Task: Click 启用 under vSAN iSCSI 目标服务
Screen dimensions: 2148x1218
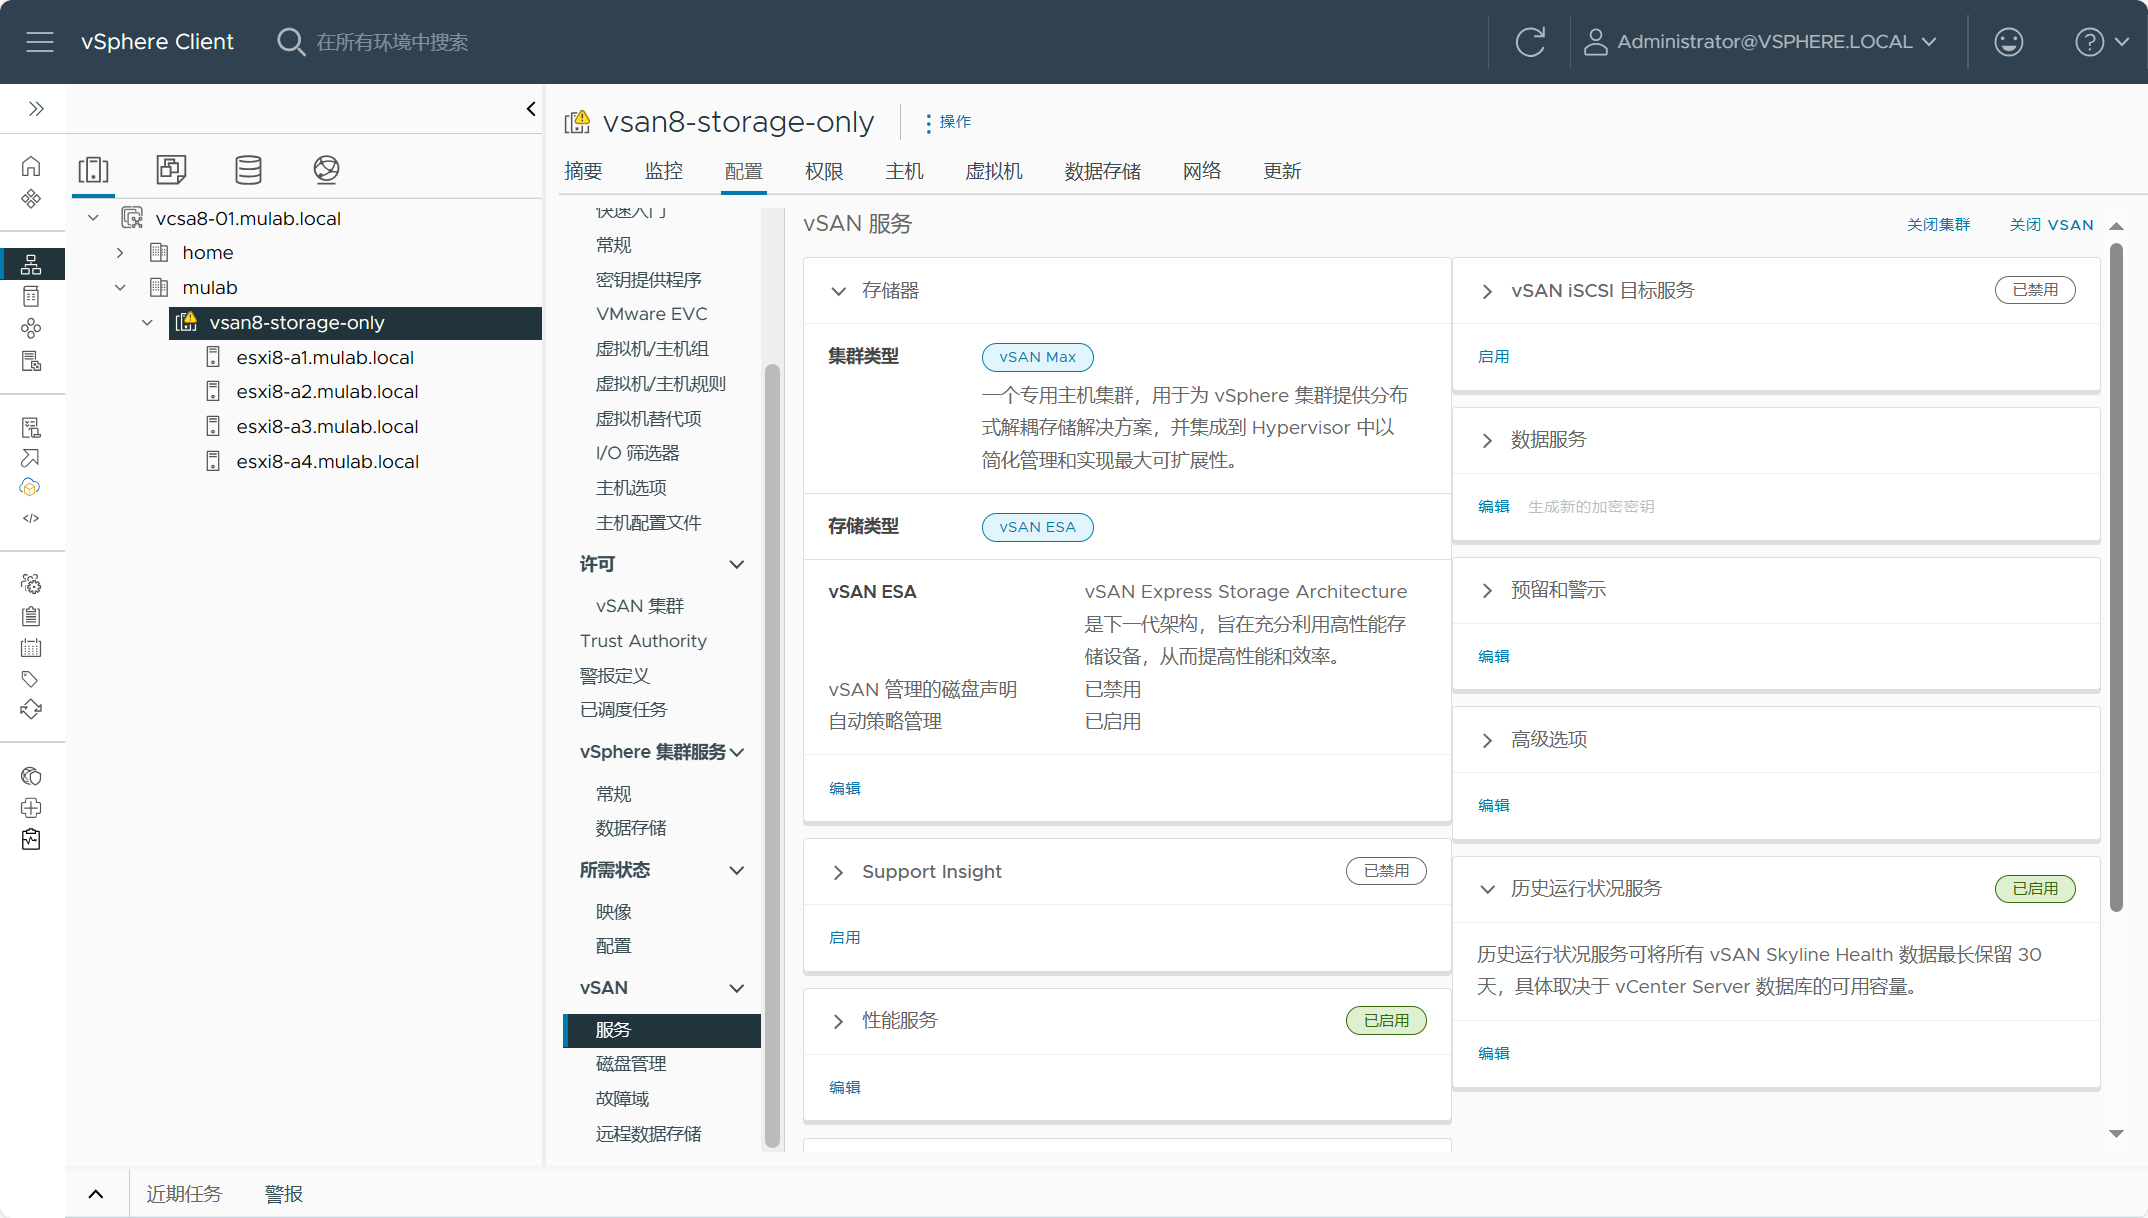Action: 1494,357
